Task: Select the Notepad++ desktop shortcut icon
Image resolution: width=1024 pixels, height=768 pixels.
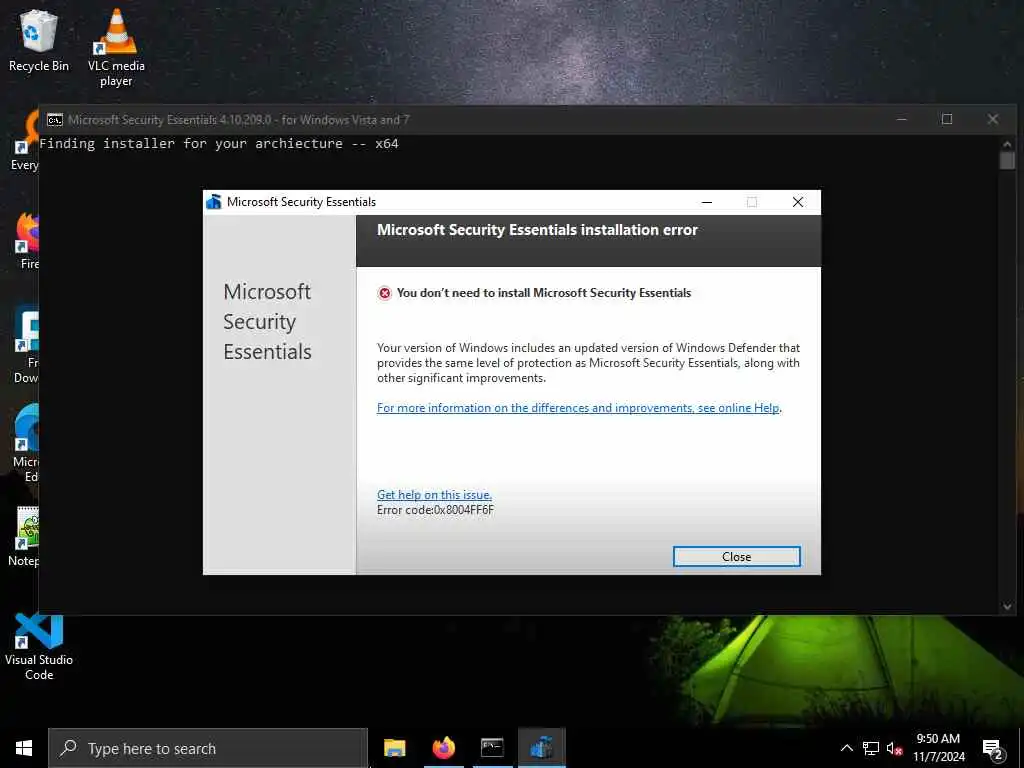Action: [24, 536]
